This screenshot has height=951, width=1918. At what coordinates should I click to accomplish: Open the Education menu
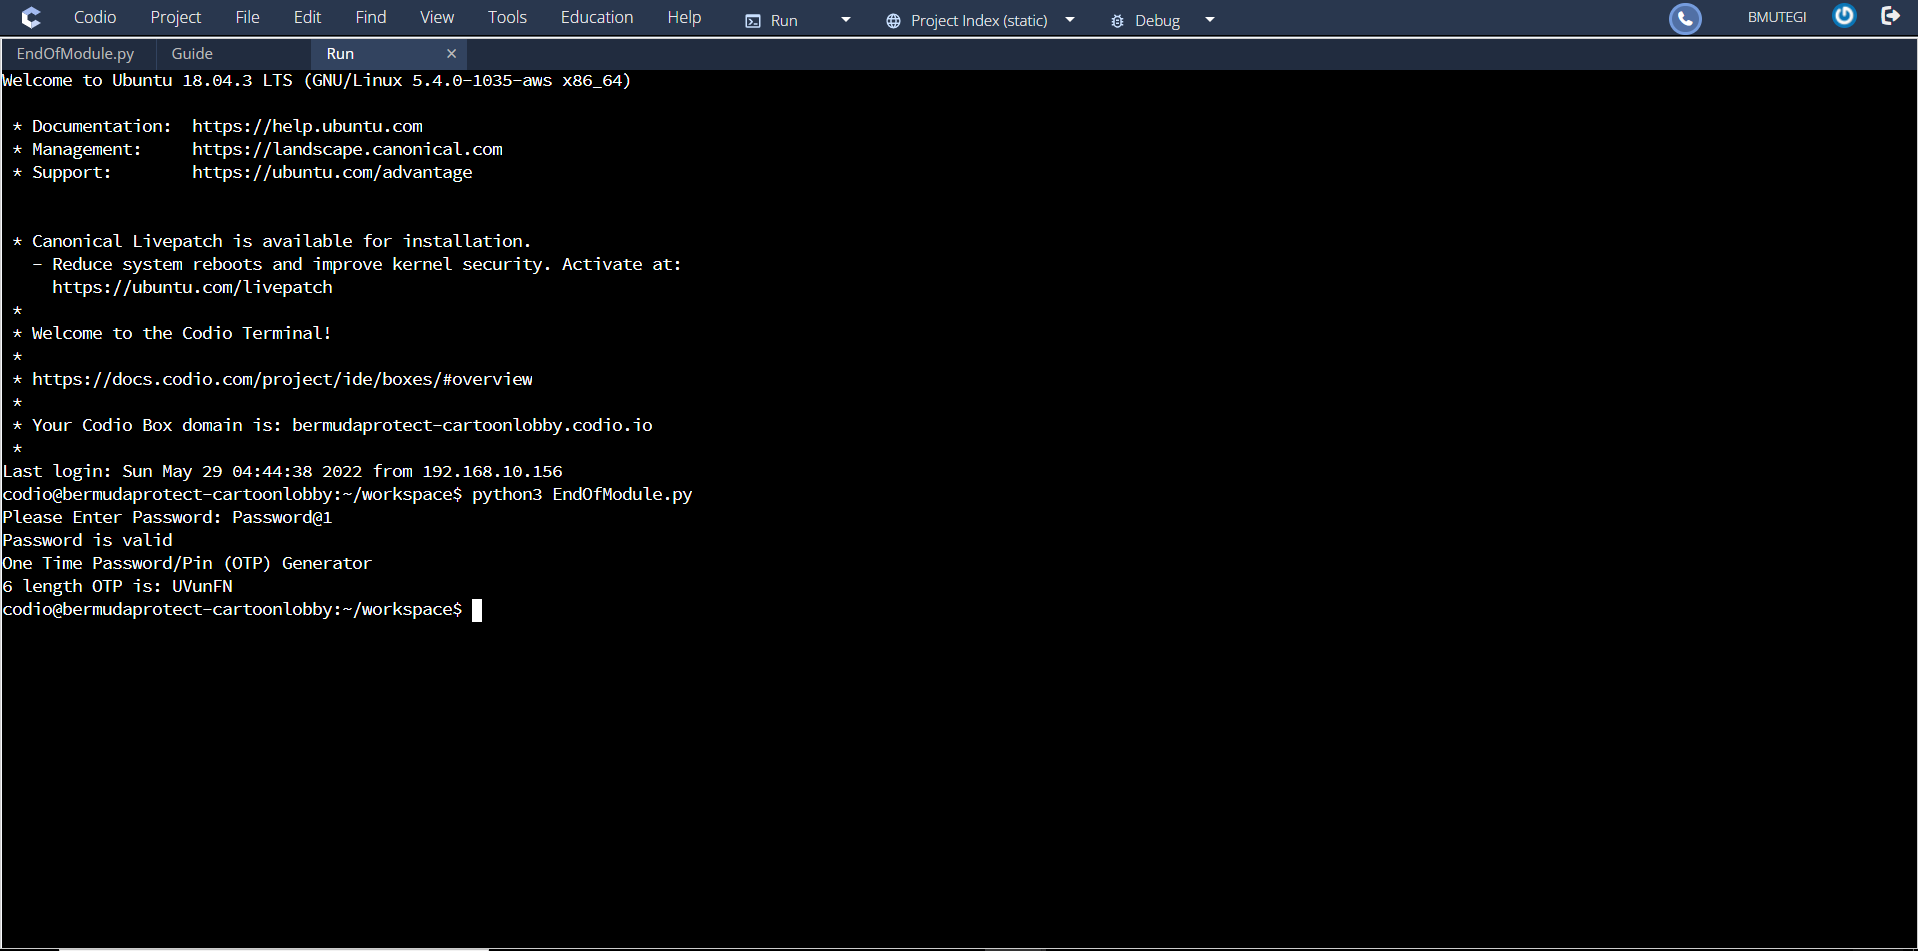click(x=596, y=18)
